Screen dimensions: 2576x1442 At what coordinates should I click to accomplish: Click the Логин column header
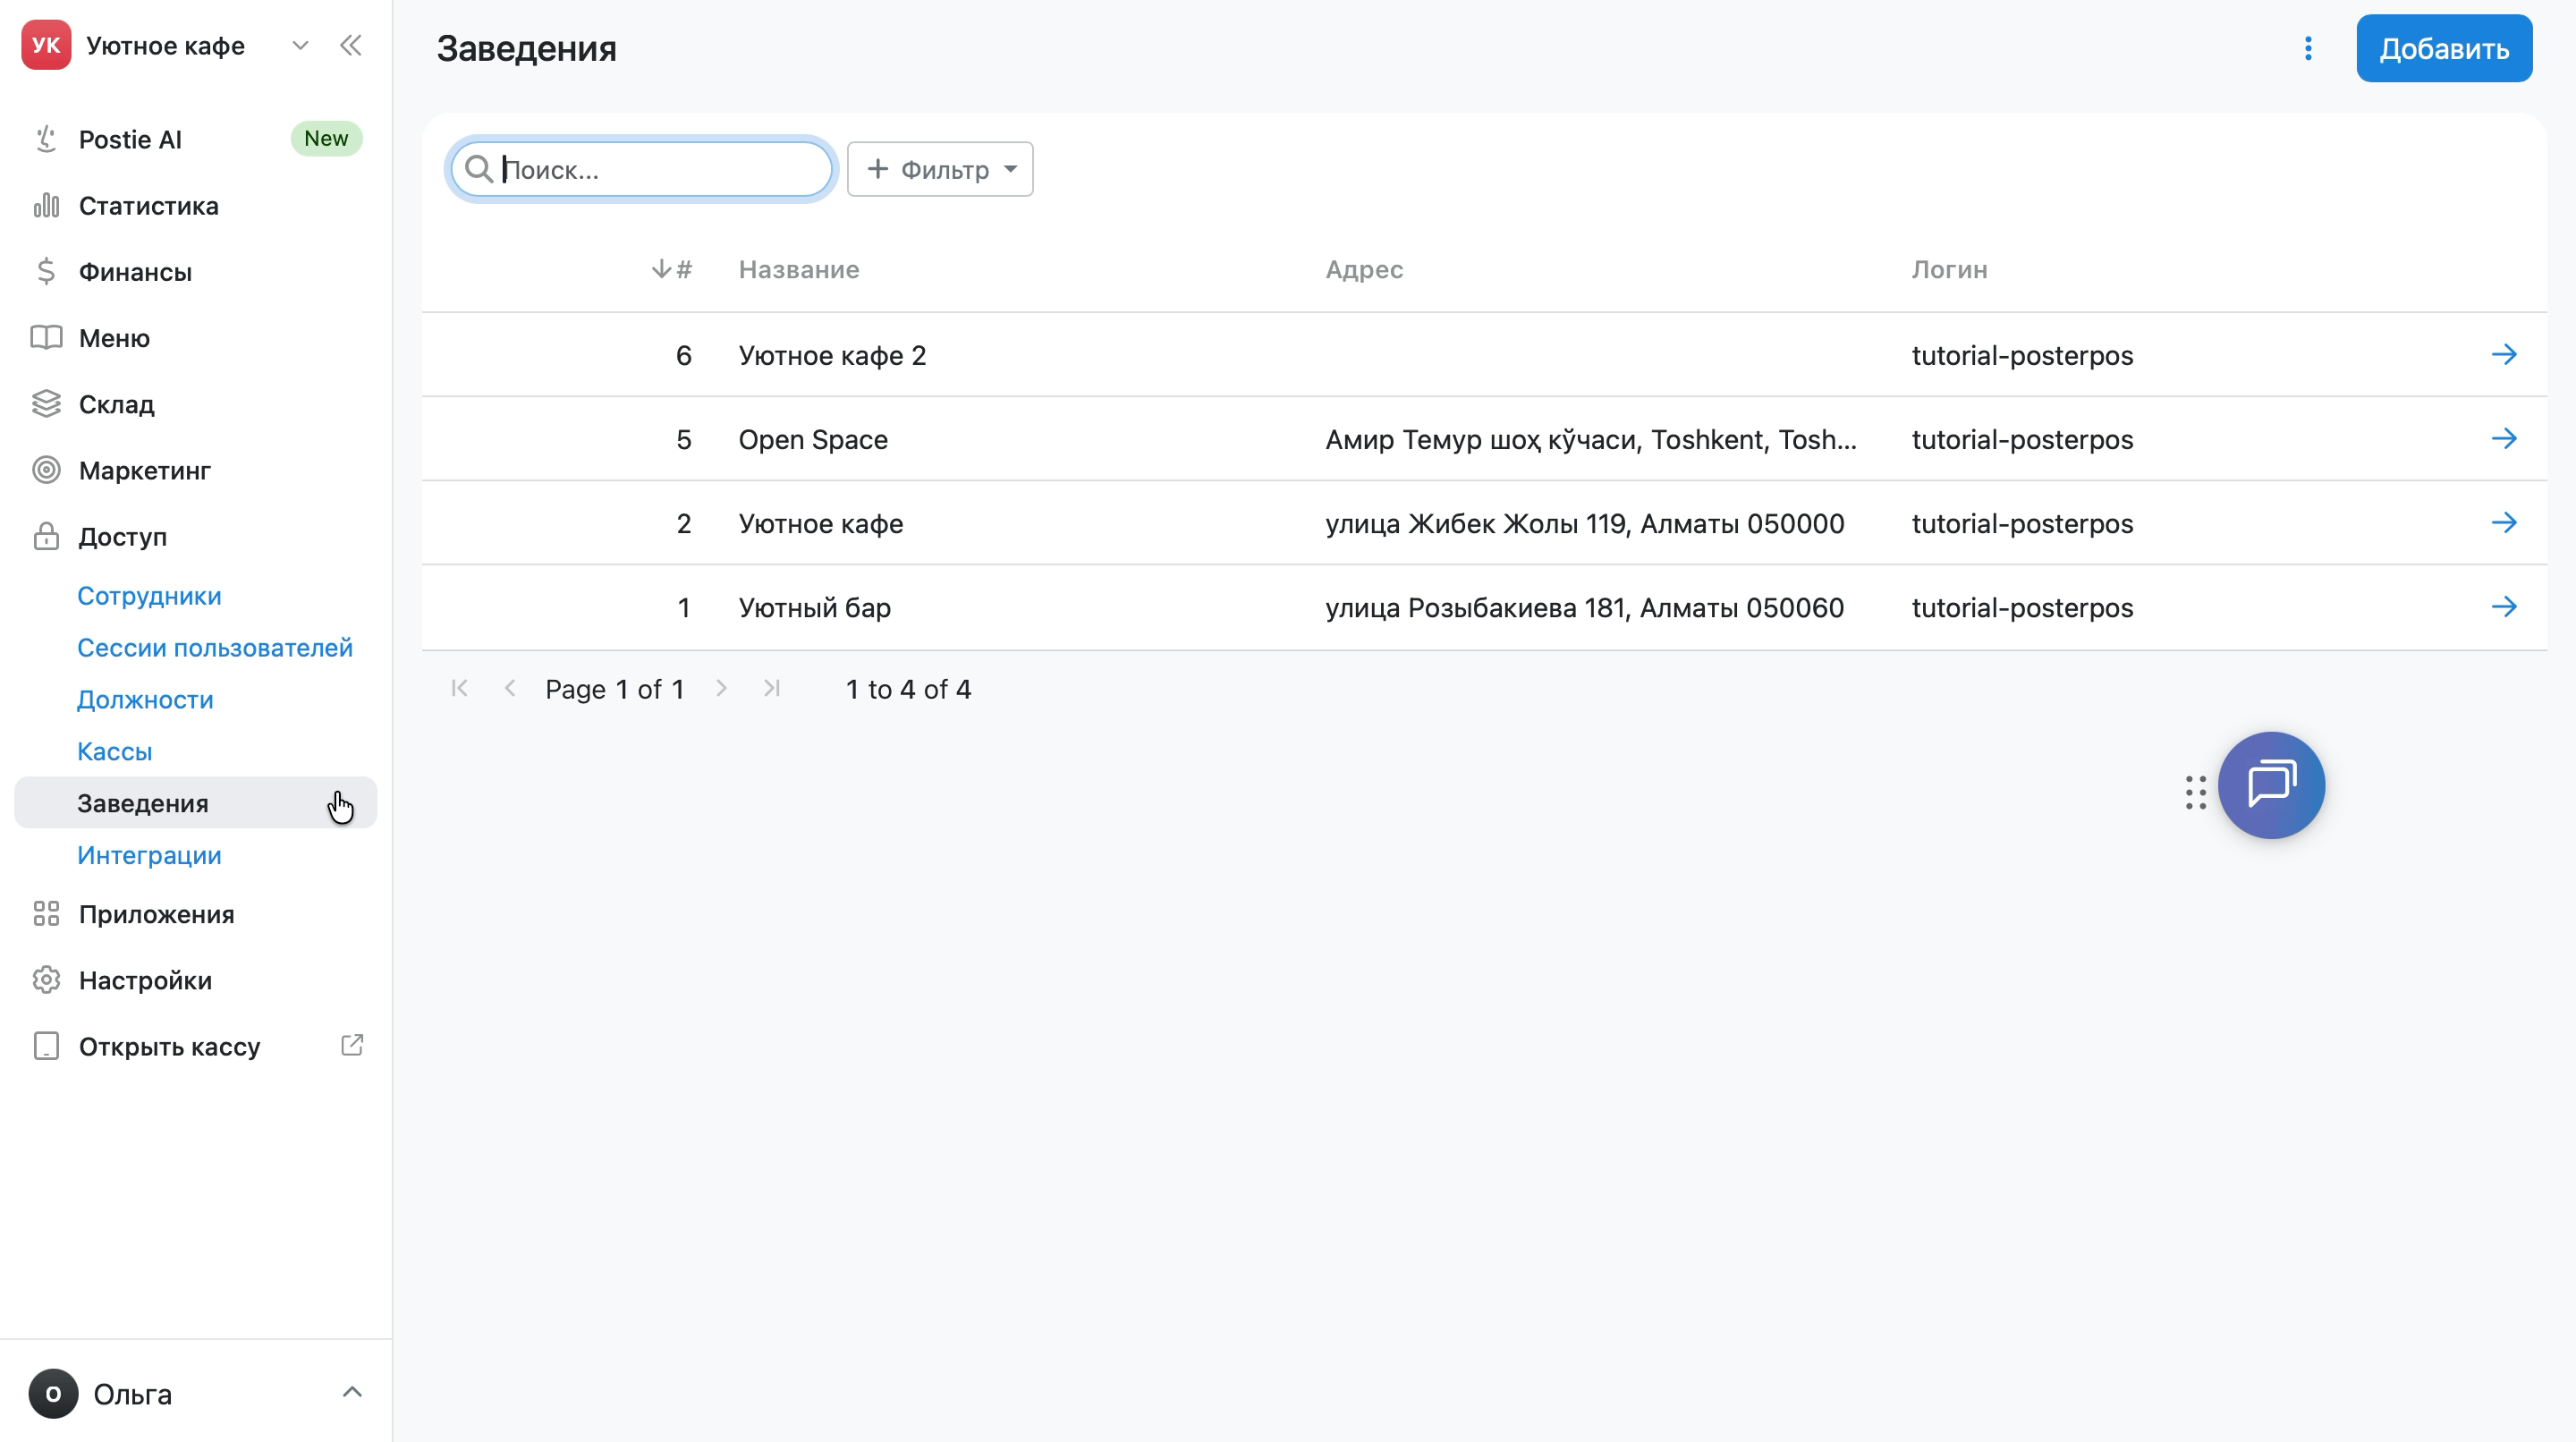1949,269
